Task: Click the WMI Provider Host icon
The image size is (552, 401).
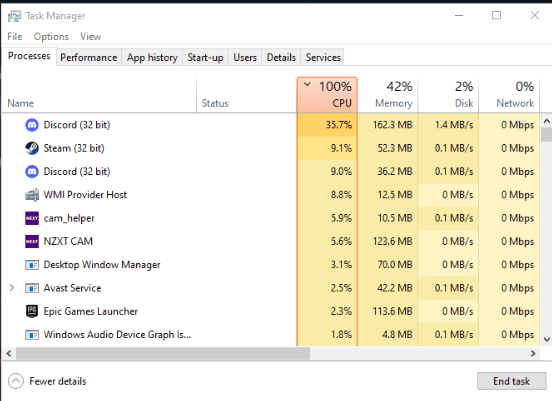Action: point(32,195)
